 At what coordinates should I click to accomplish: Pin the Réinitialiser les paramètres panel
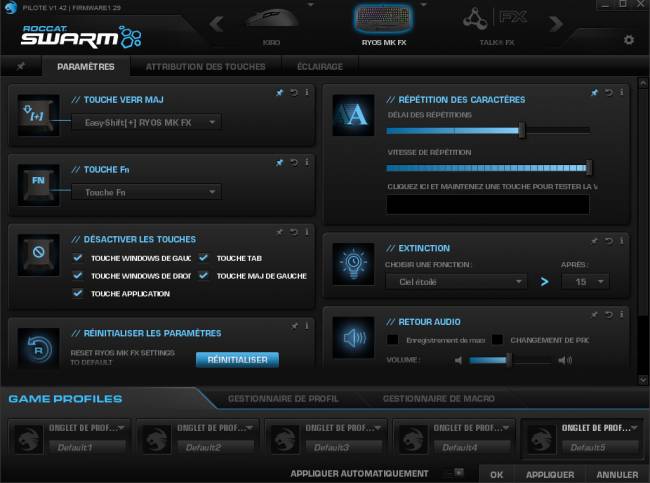294,326
